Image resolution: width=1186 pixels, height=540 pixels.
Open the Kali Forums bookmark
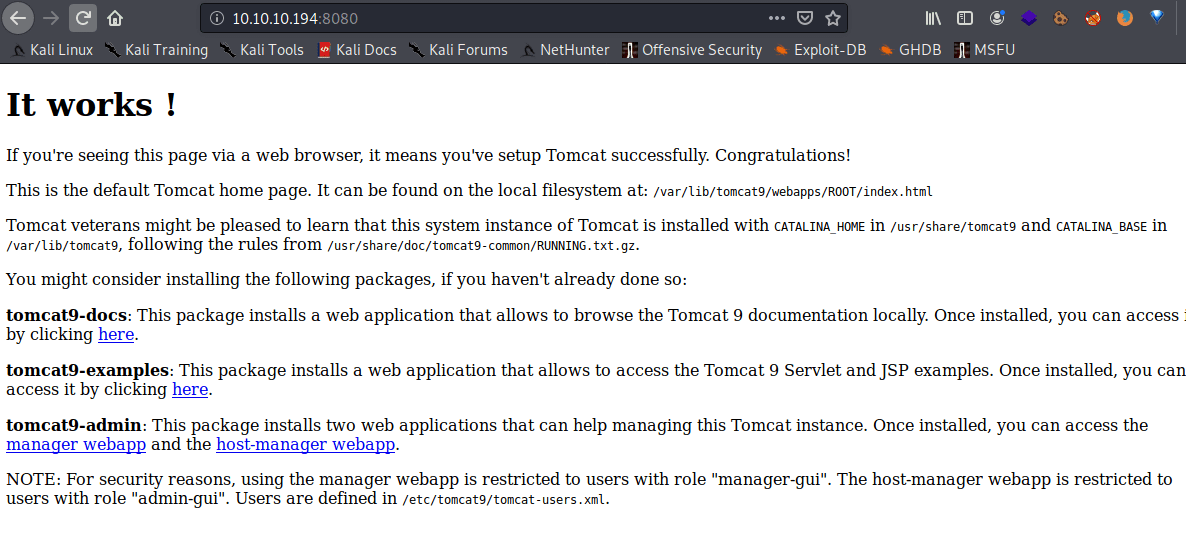(458, 50)
